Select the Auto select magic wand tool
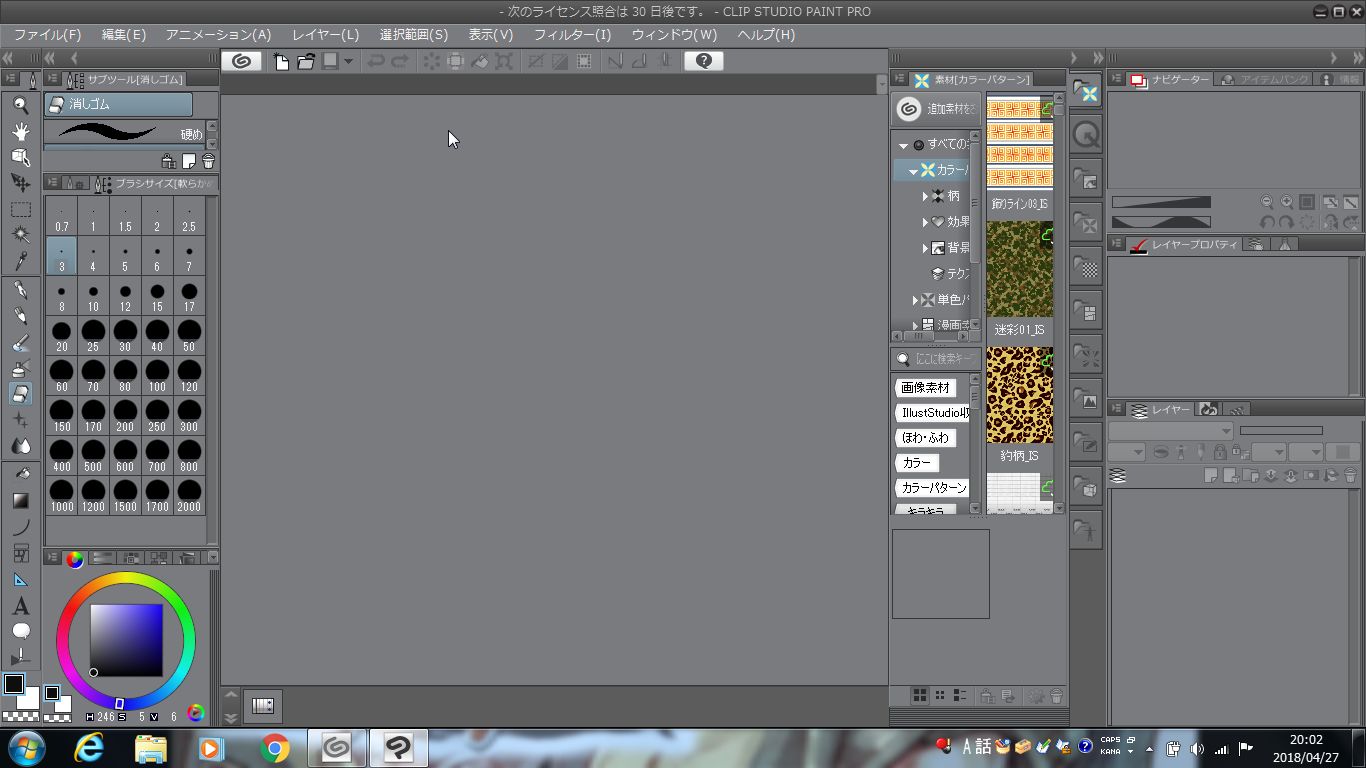Viewport: 1366px width, 768px height. 20,235
